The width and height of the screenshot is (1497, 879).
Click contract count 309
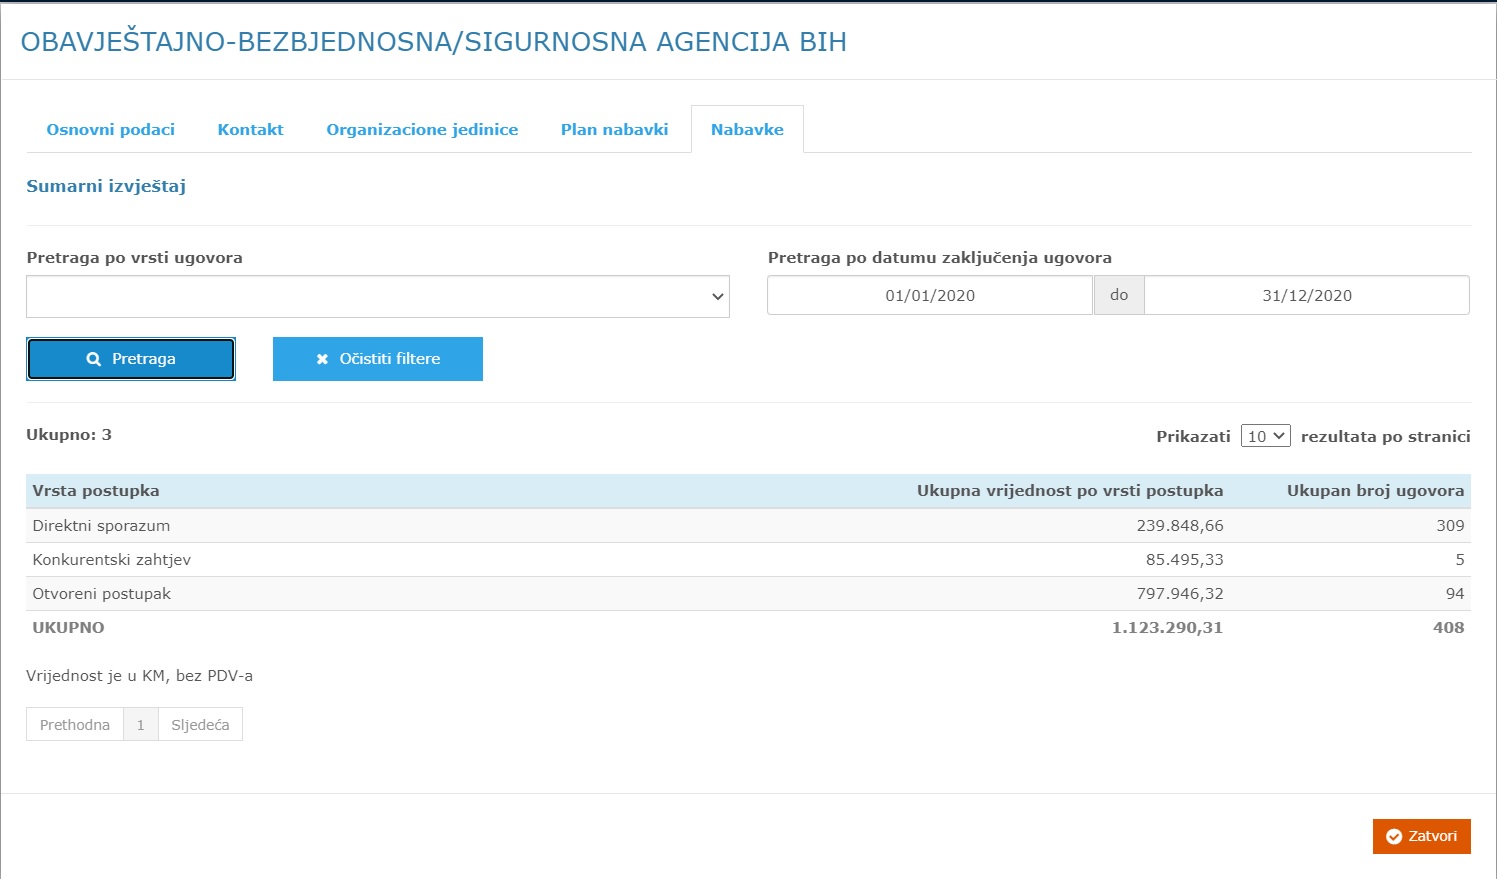1450,526
